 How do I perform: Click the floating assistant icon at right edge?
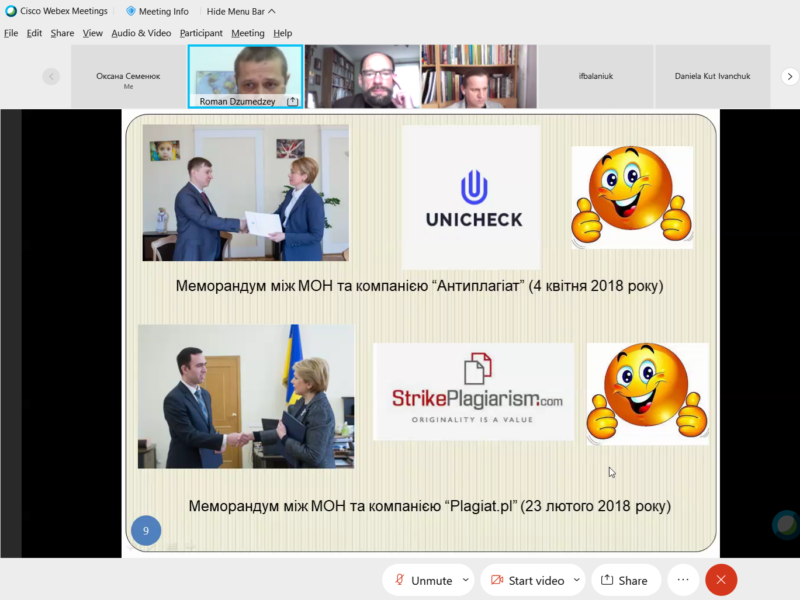coord(786,524)
